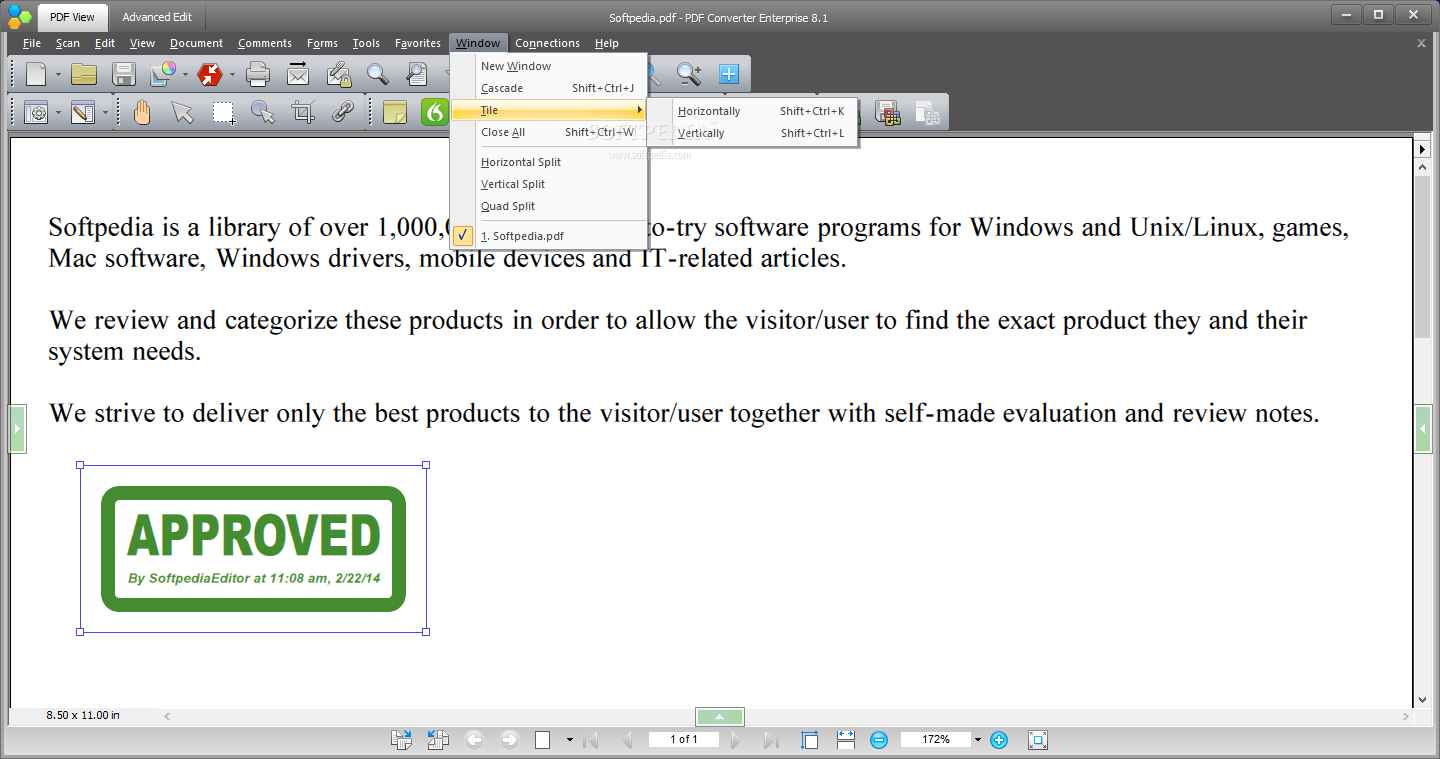Open dropdown next to gear settings icon
1440x759 pixels.
(x=58, y=112)
